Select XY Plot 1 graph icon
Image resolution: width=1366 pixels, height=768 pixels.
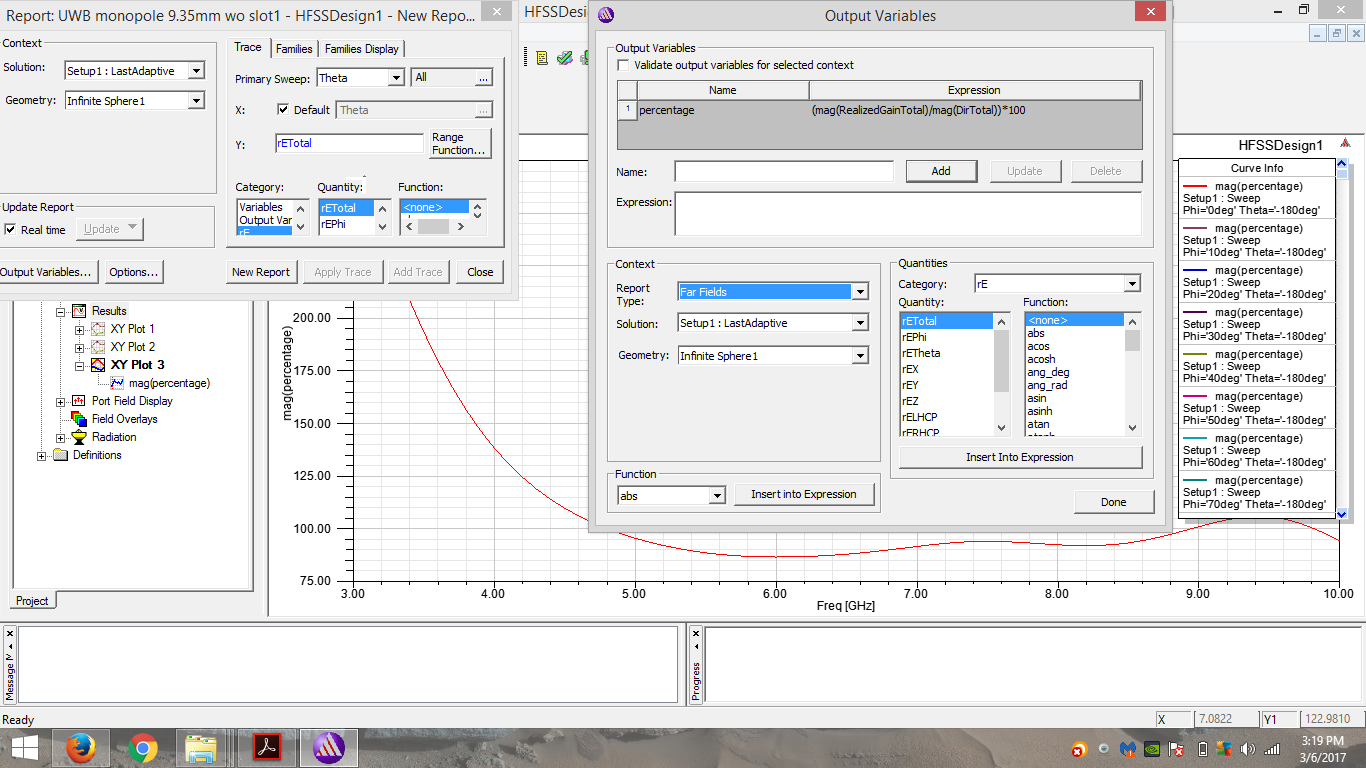point(98,329)
